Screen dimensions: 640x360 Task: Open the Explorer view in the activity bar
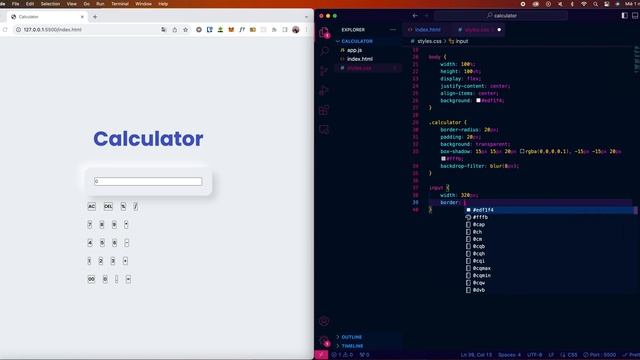point(324,32)
